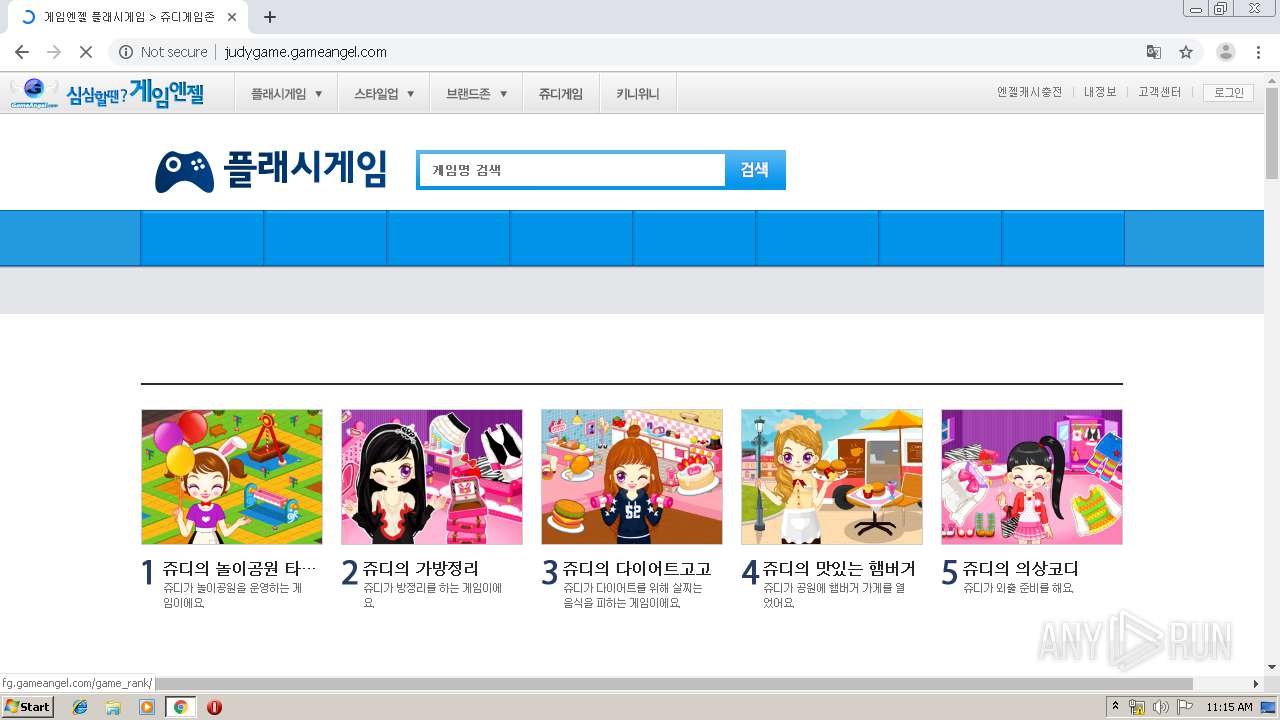The height and width of the screenshot is (720, 1280).
Task: Show hidden tray icons arrow
Action: [1115, 707]
